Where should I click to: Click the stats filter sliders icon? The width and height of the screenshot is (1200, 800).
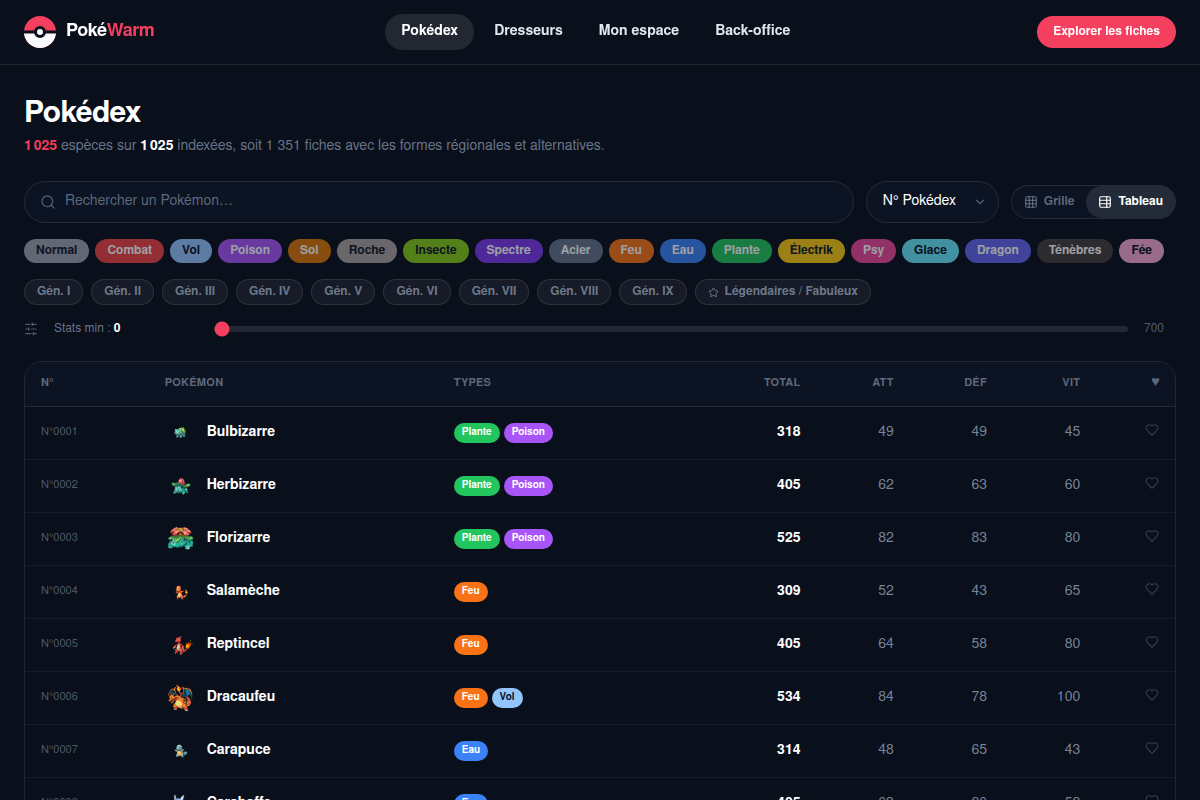pos(31,328)
